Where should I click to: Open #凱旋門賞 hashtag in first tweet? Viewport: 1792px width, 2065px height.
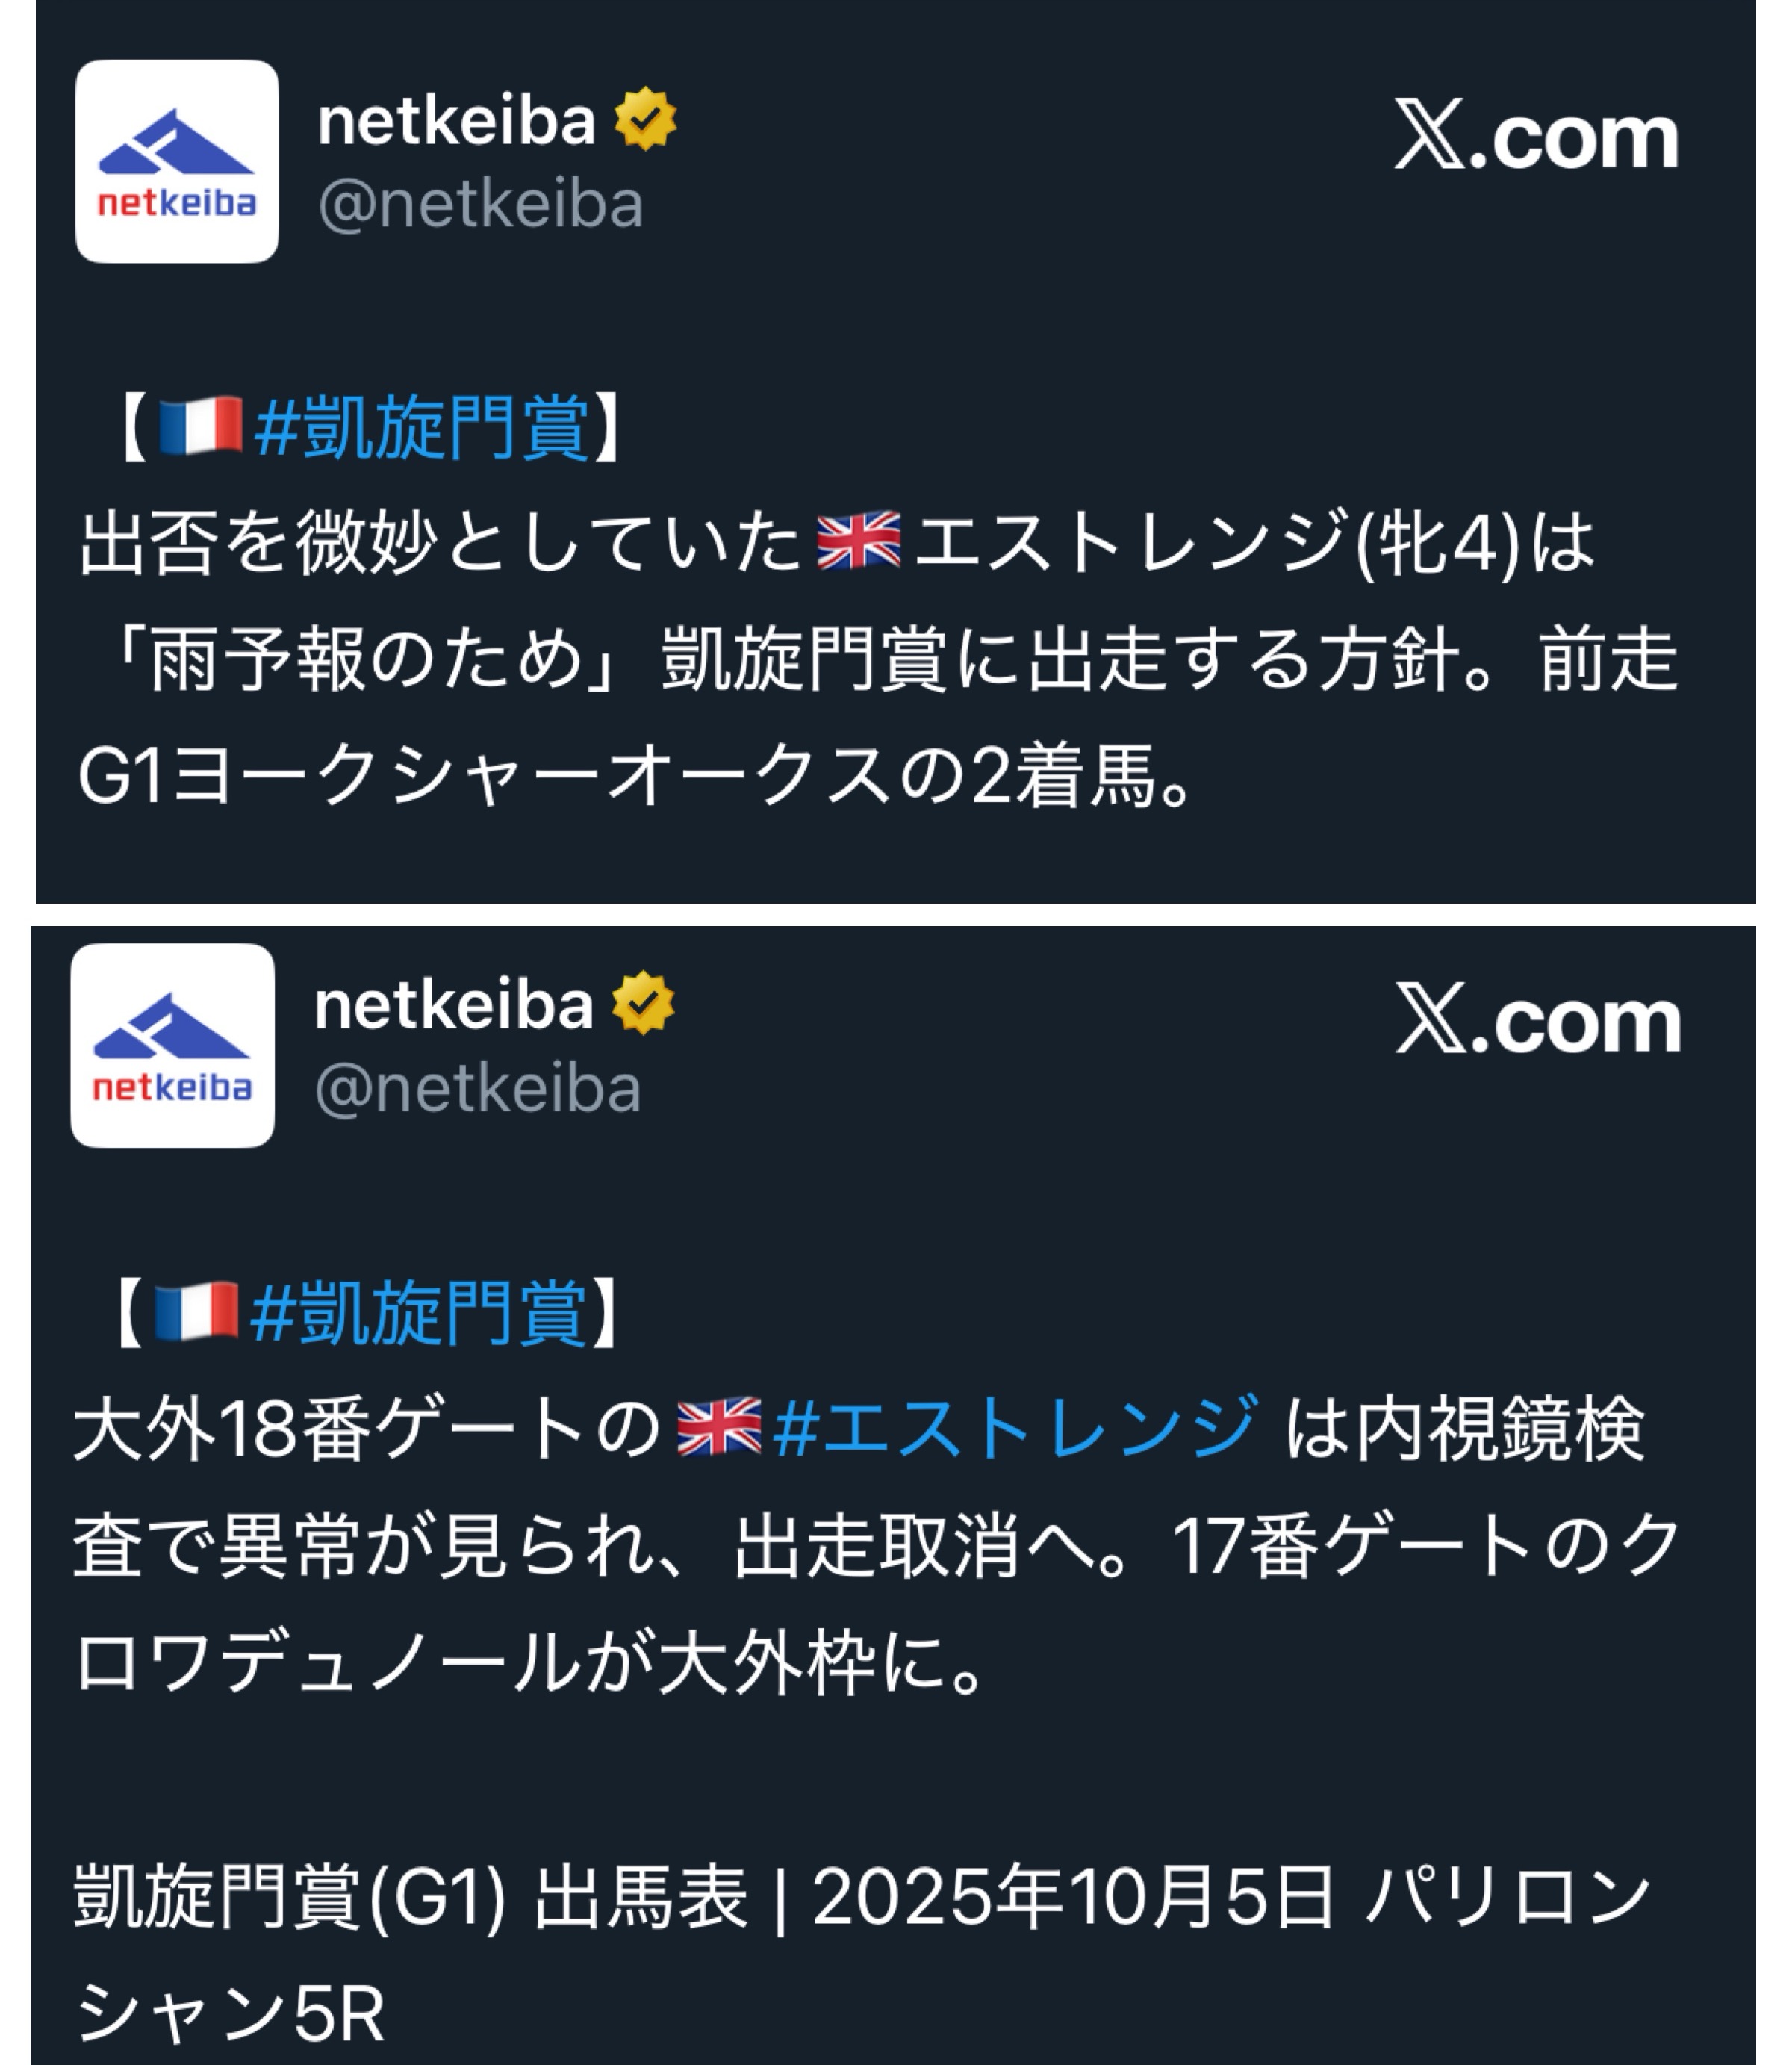point(422,426)
